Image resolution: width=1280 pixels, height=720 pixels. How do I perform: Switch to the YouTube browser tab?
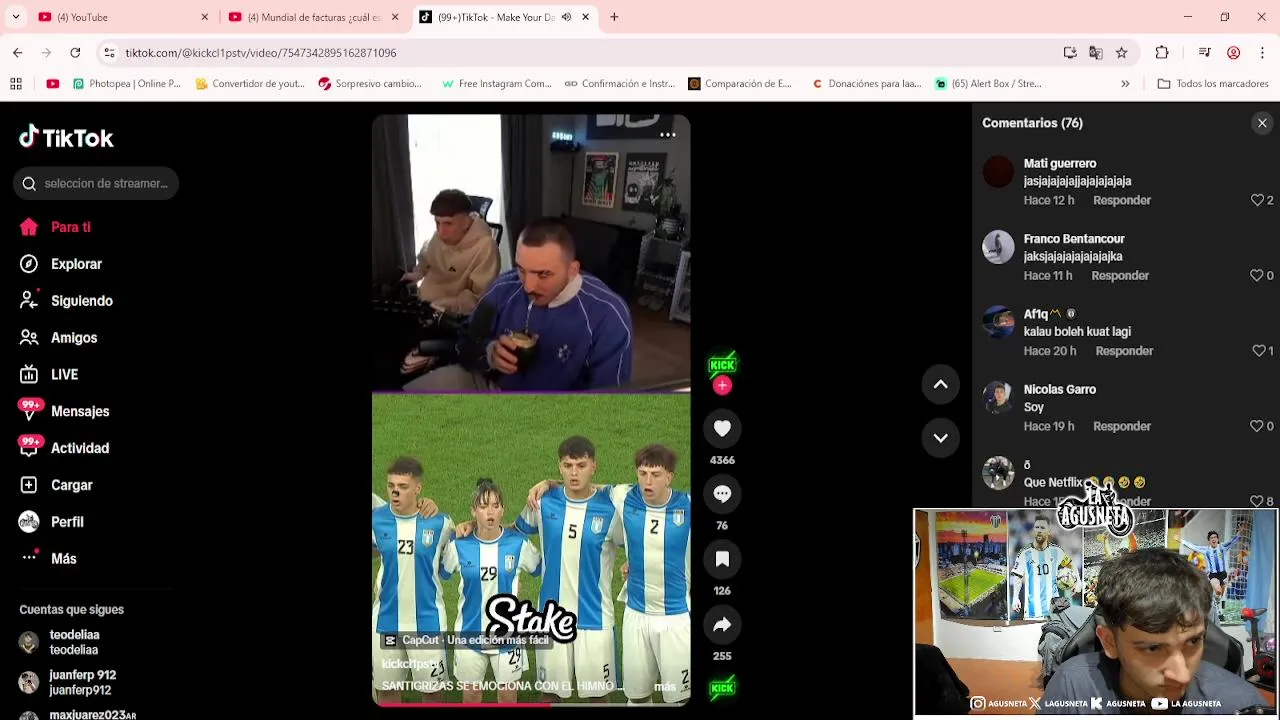(x=124, y=17)
